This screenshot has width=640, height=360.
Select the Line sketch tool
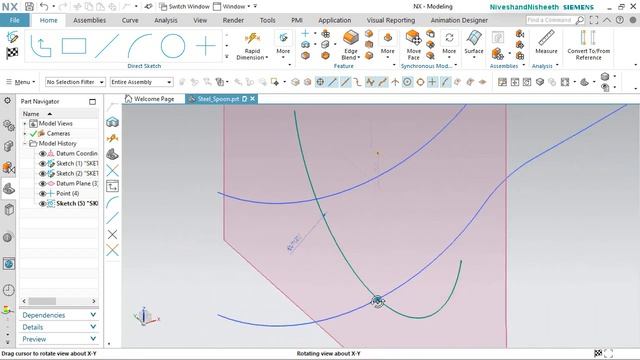107,46
